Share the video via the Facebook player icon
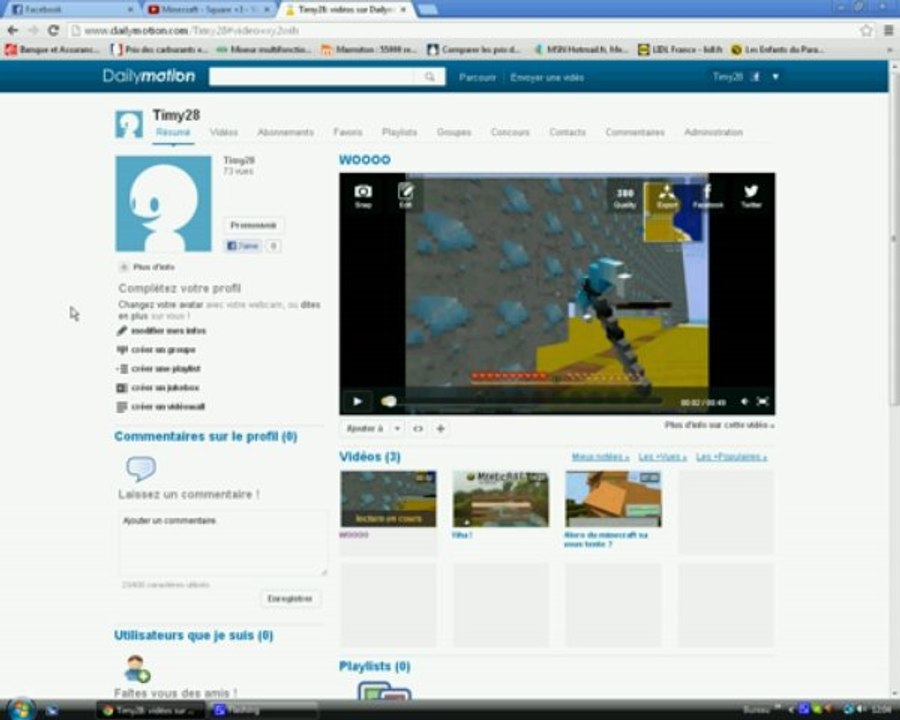 point(708,196)
